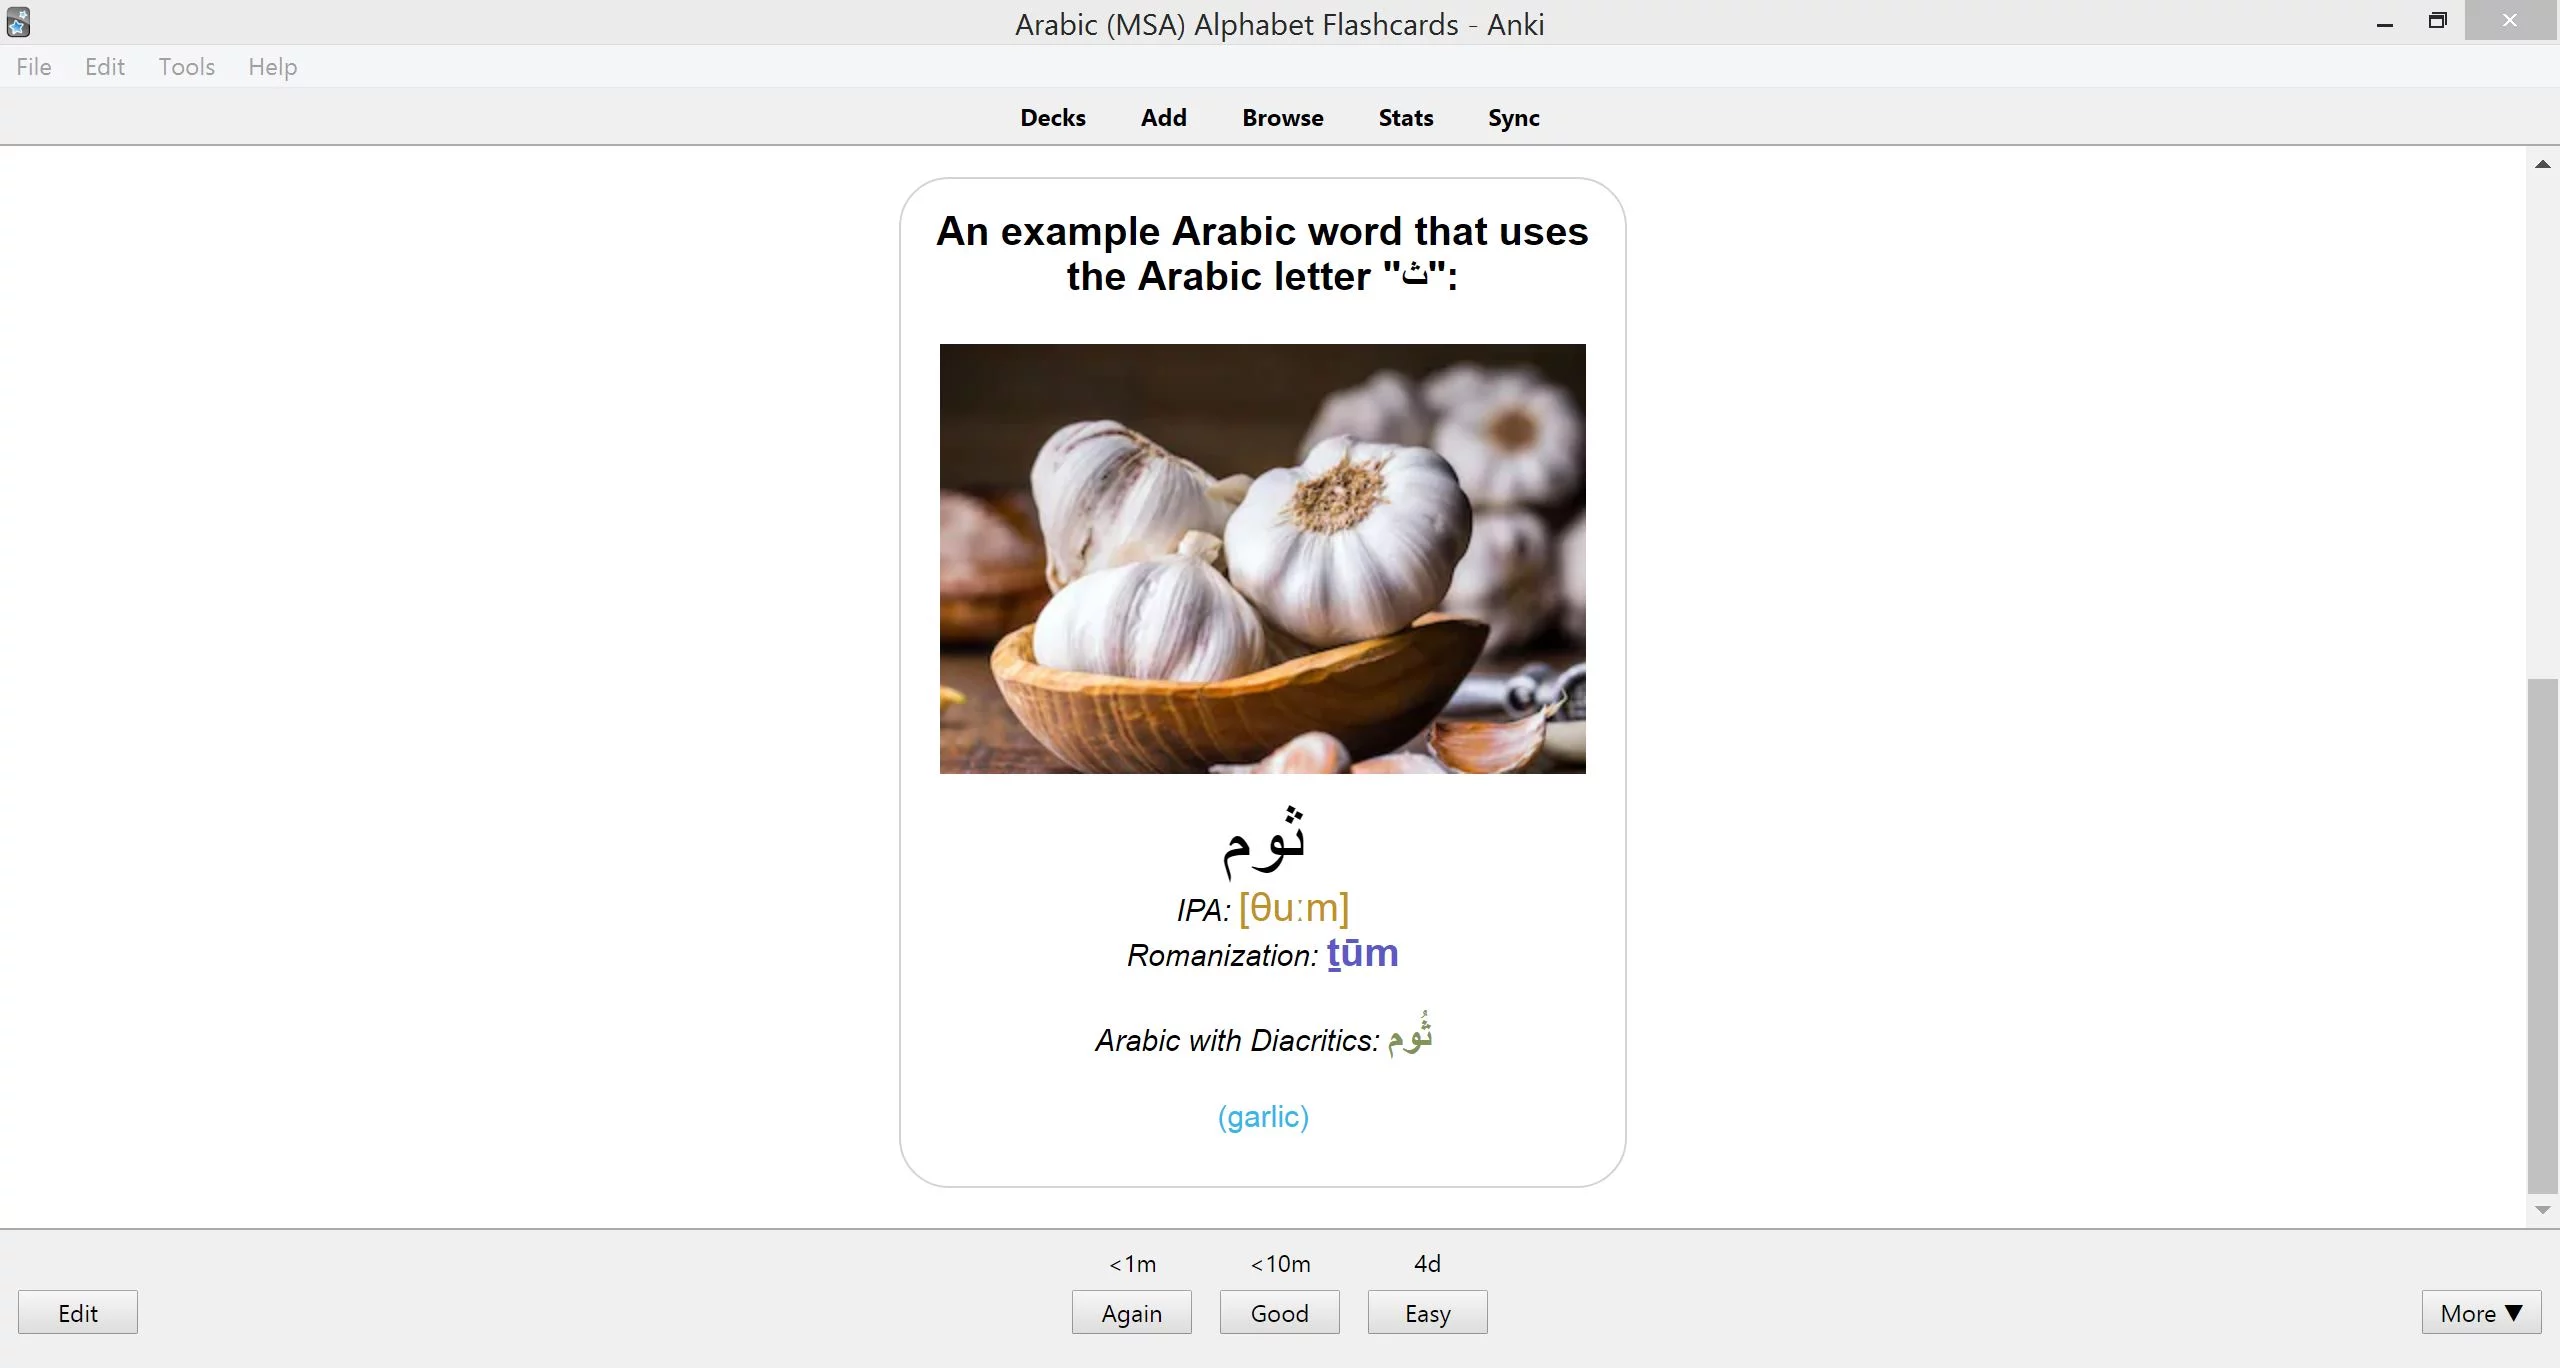The image size is (2560, 1368).
Task: Restore down the Anki window
Action: [2437, 22]
